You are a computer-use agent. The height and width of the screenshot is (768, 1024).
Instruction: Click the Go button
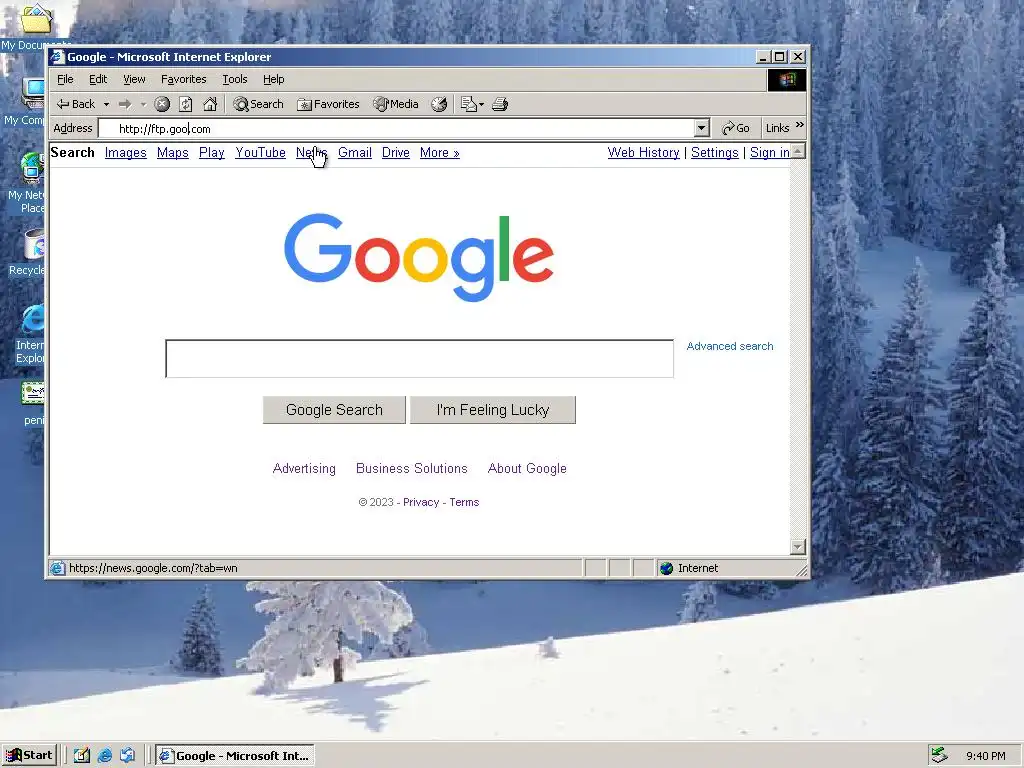pyautogui.click(x=735, y=128)
